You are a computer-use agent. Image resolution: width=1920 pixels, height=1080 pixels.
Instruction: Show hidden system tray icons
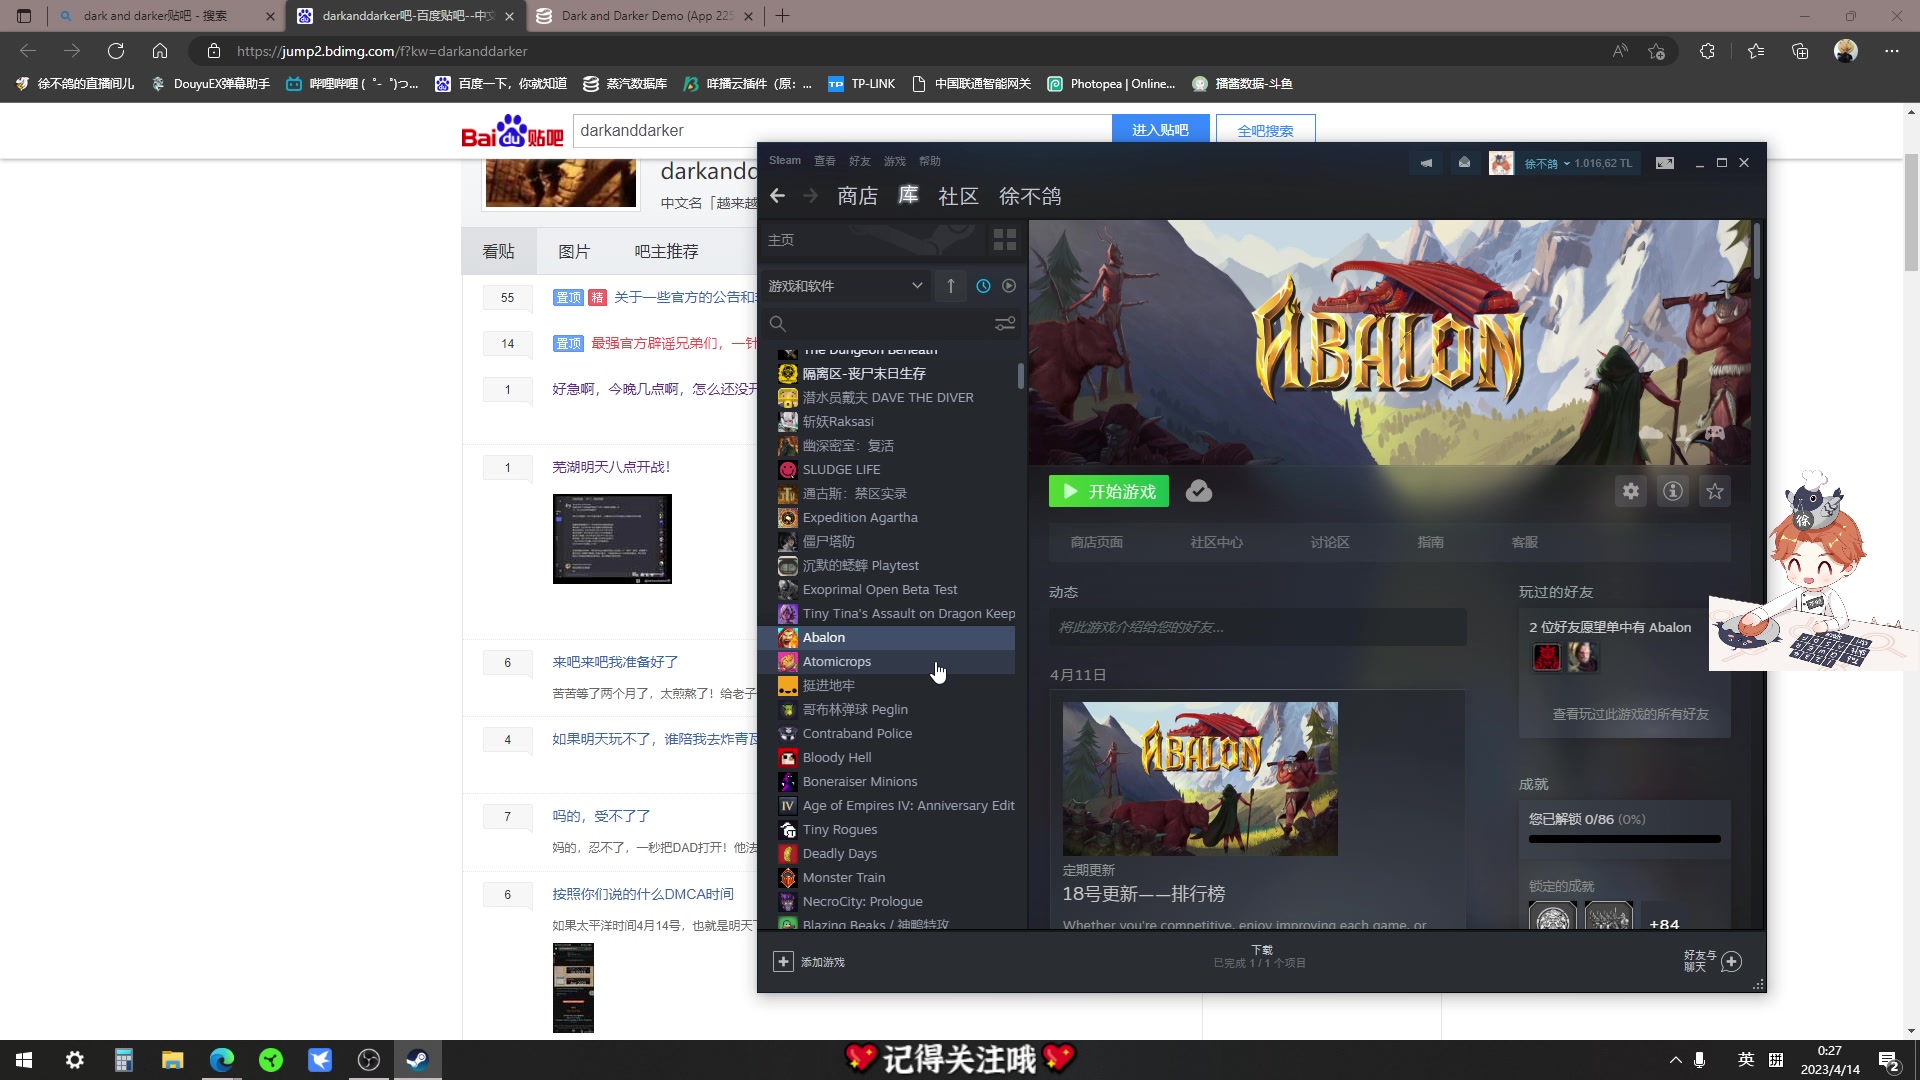[x=1675, y=1060]
